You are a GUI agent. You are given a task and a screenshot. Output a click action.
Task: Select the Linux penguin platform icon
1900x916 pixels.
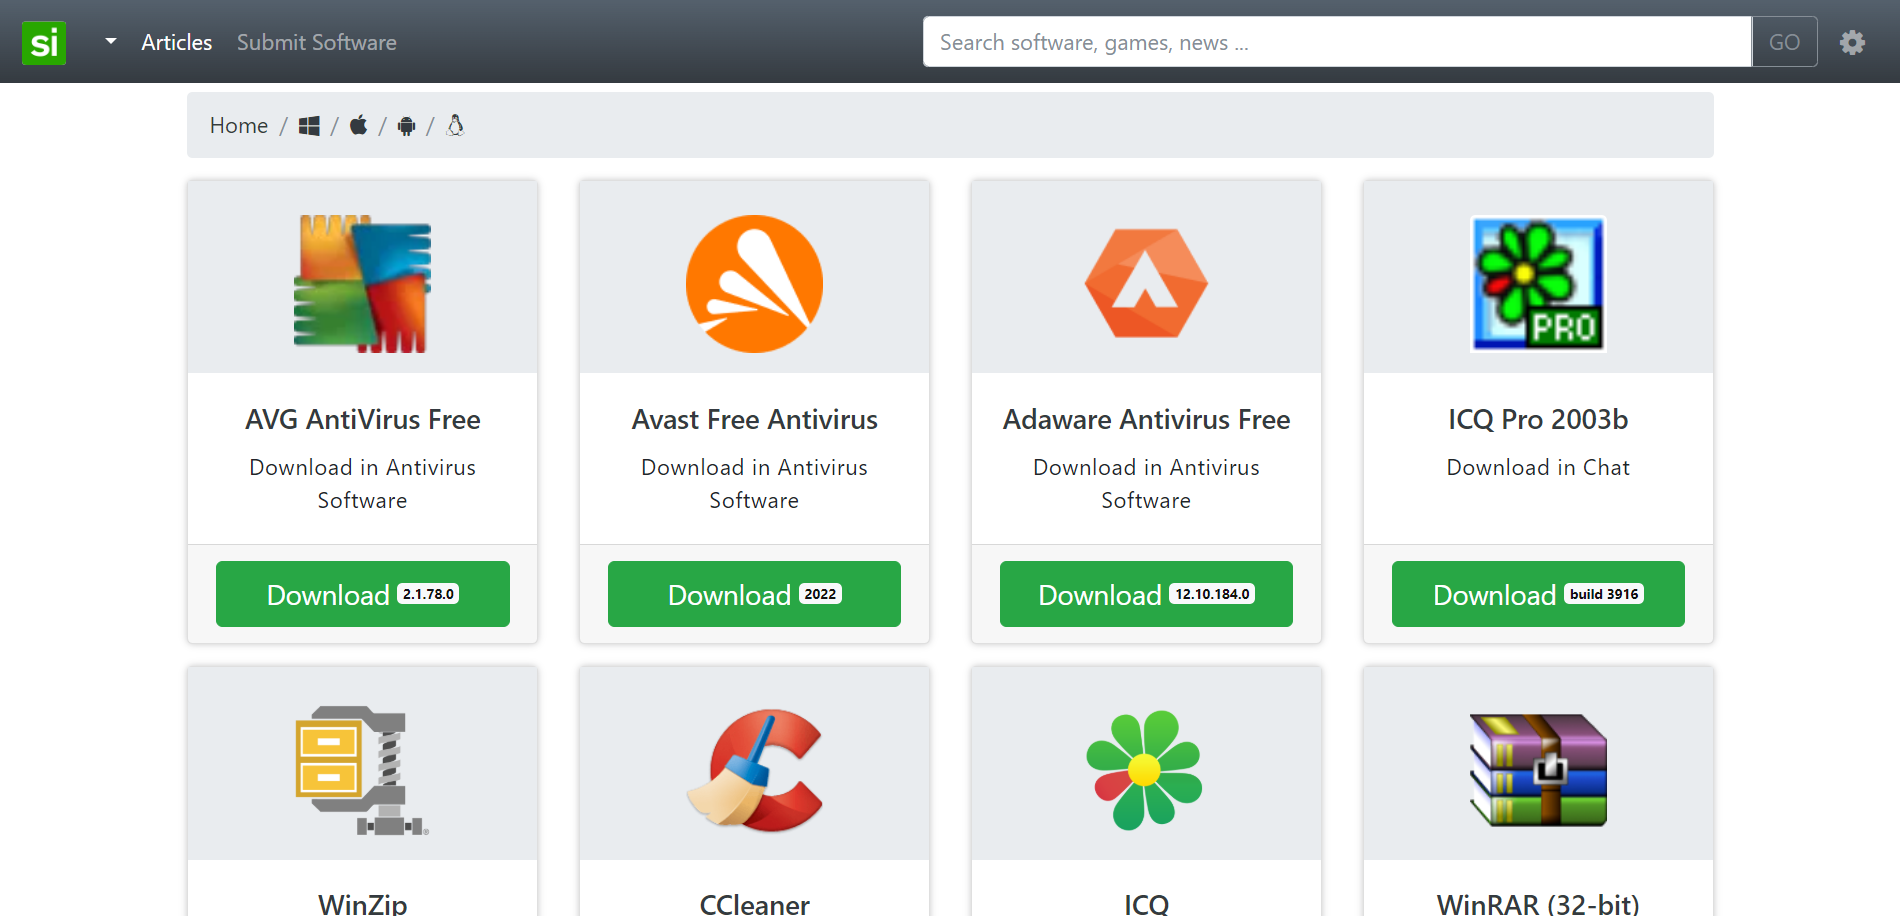tap(455, 125)
